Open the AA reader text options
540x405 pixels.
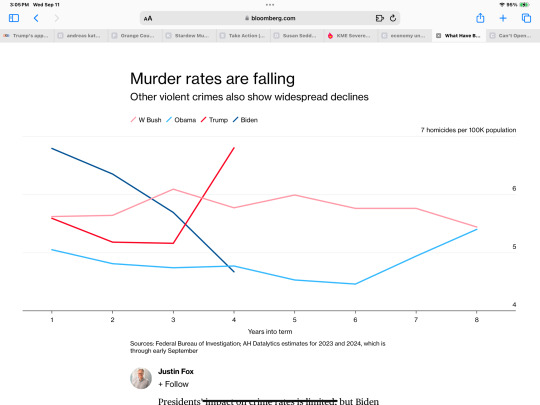pyautogui.click(x=148, y=19)
